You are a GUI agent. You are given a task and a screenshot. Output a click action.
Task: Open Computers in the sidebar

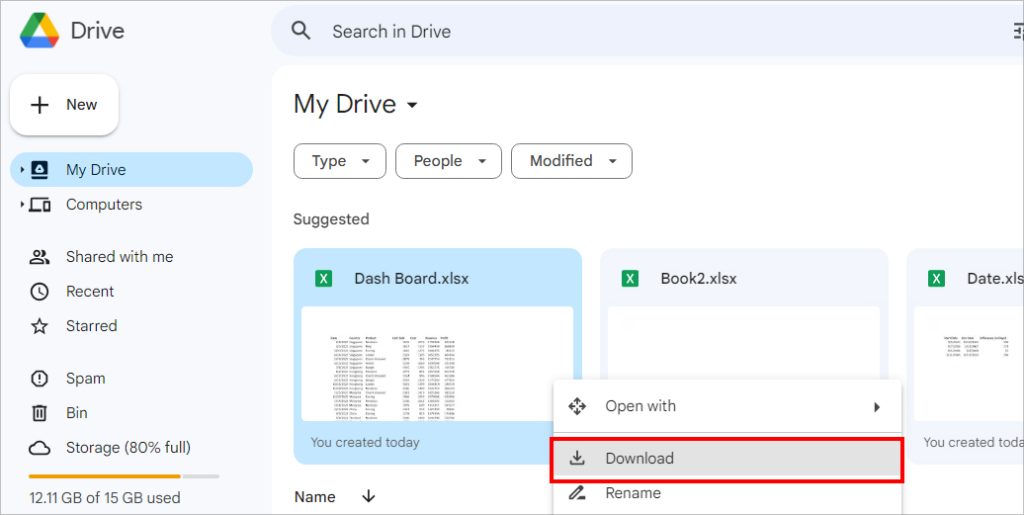[x=104, y=204]
